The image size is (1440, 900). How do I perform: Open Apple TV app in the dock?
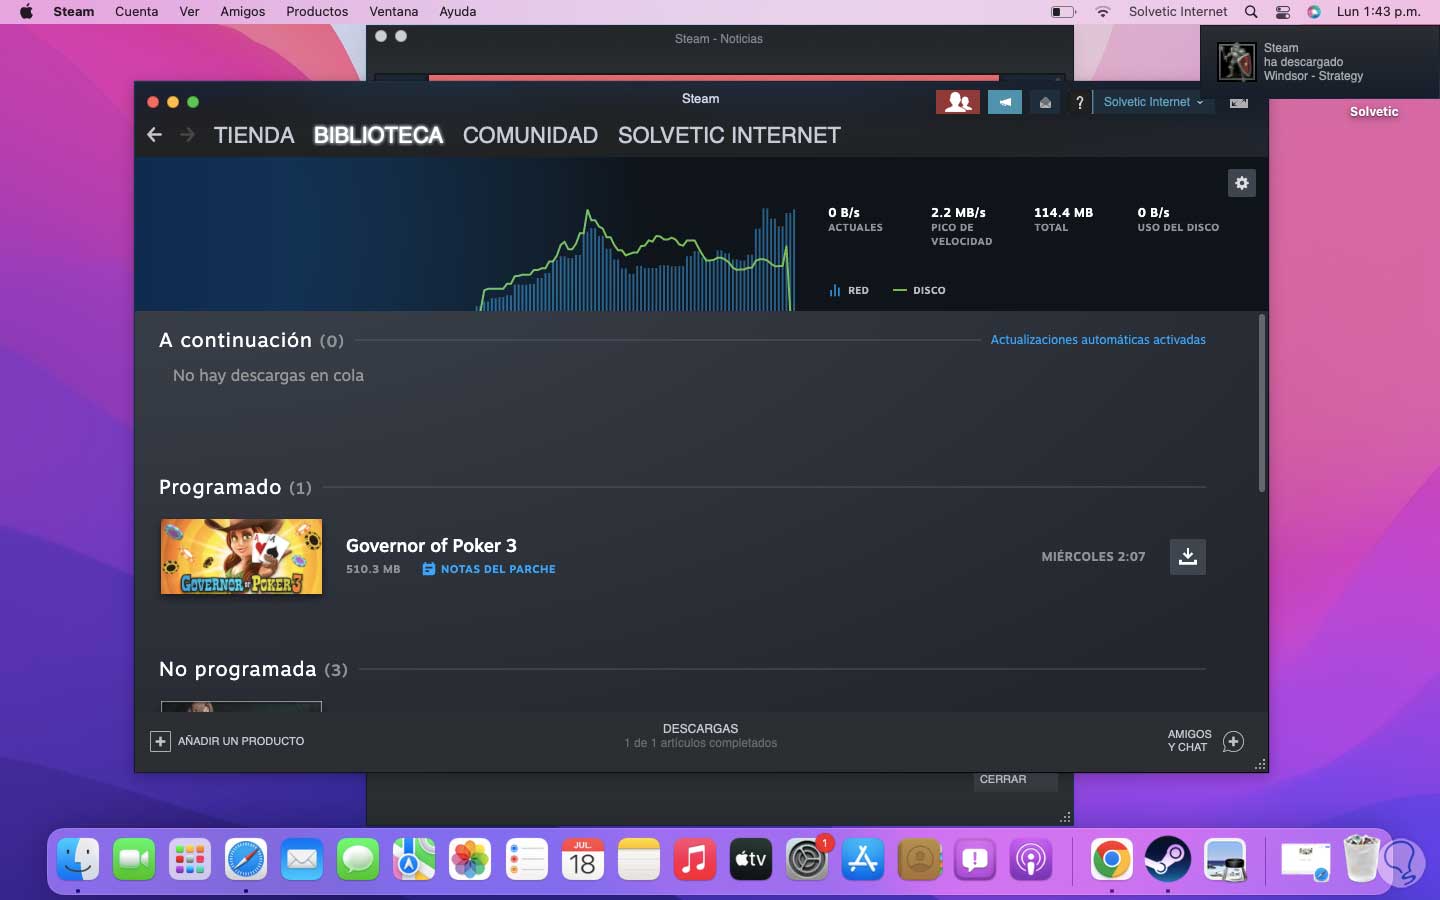click(x=751, y=858)
